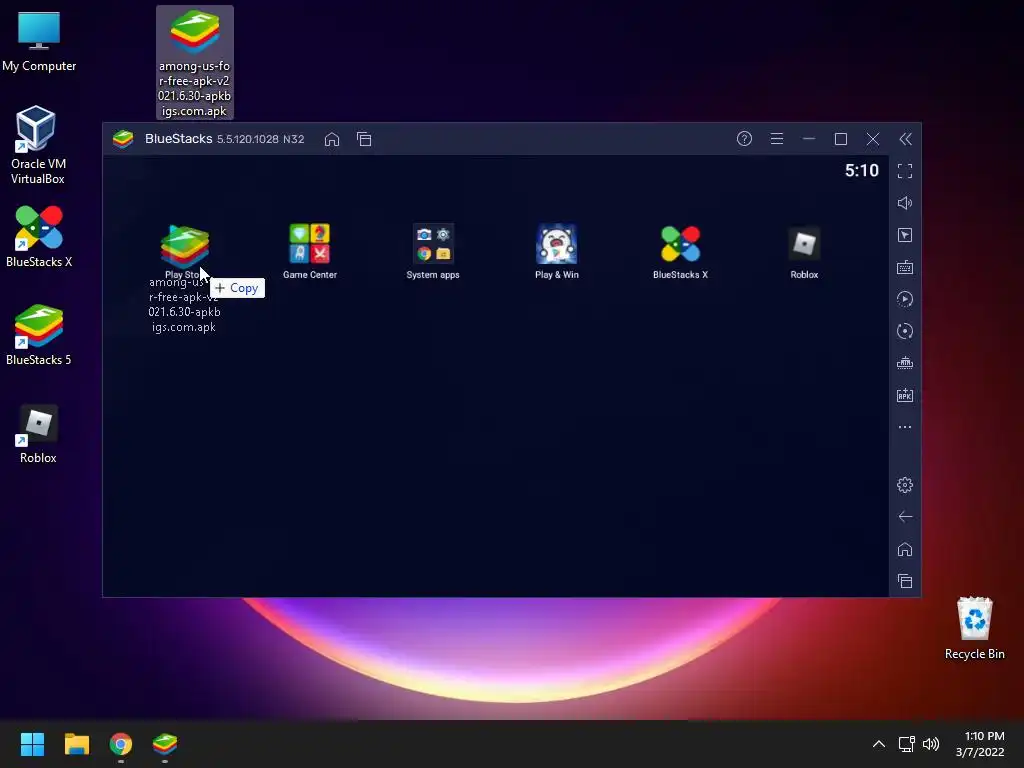Image resolution: width=1024 pixels, height=768 pixels.
Task: Open the BlueStacks hamburger menu
Action: (776, 138)
